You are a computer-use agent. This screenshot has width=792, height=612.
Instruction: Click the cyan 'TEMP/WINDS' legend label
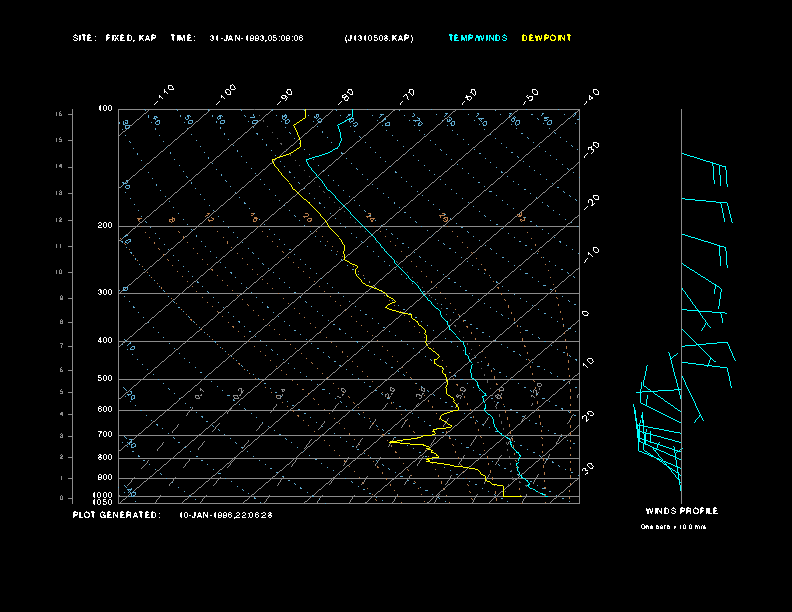click(478, 38)
